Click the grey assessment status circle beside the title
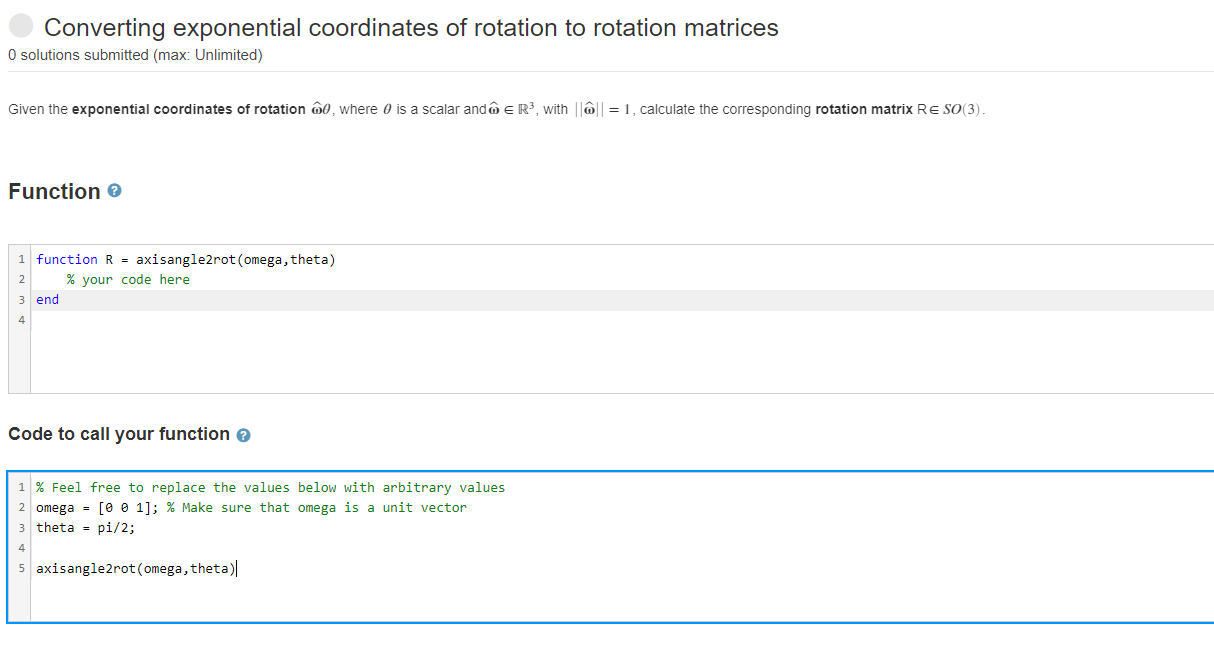 [x=20, y=25]
